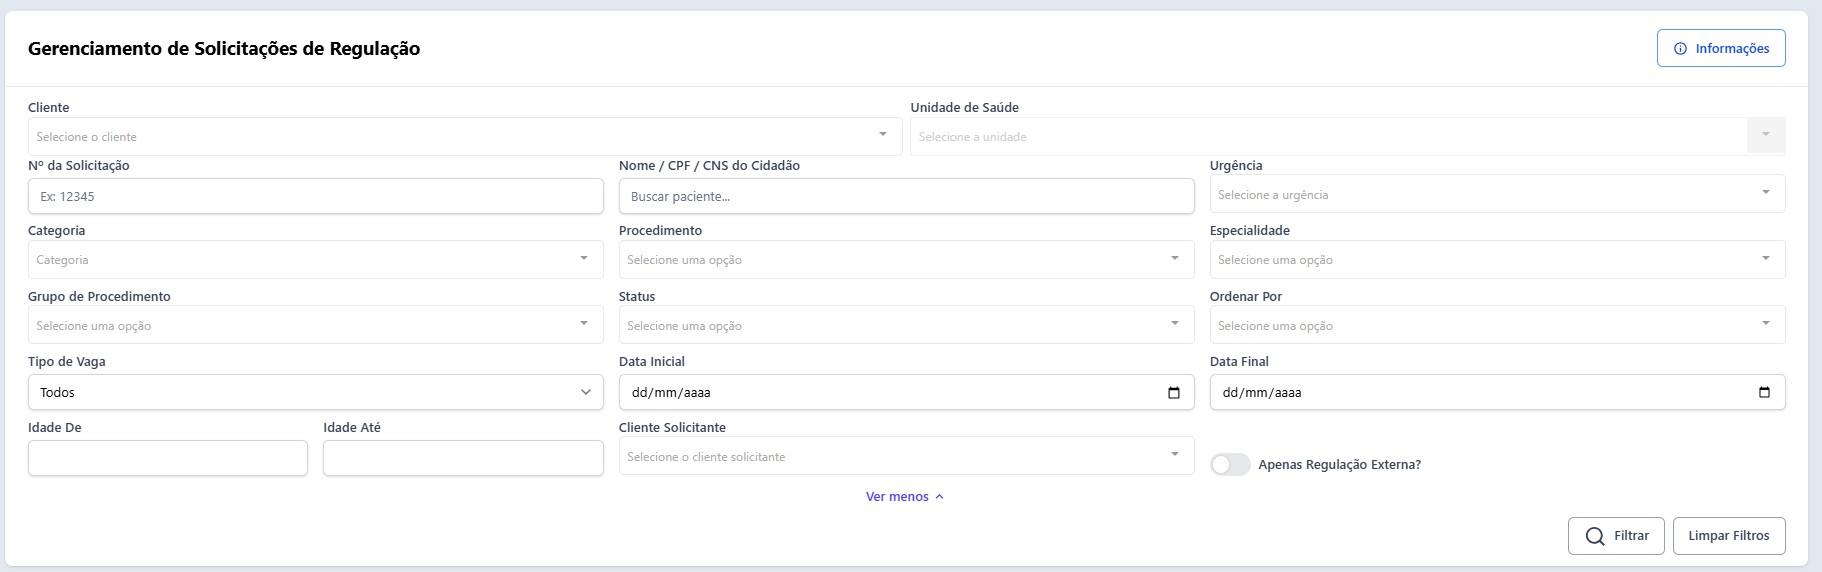Click the info icon in Informações button
This screenshot has height=572, width=1822.
(1680, 48)
